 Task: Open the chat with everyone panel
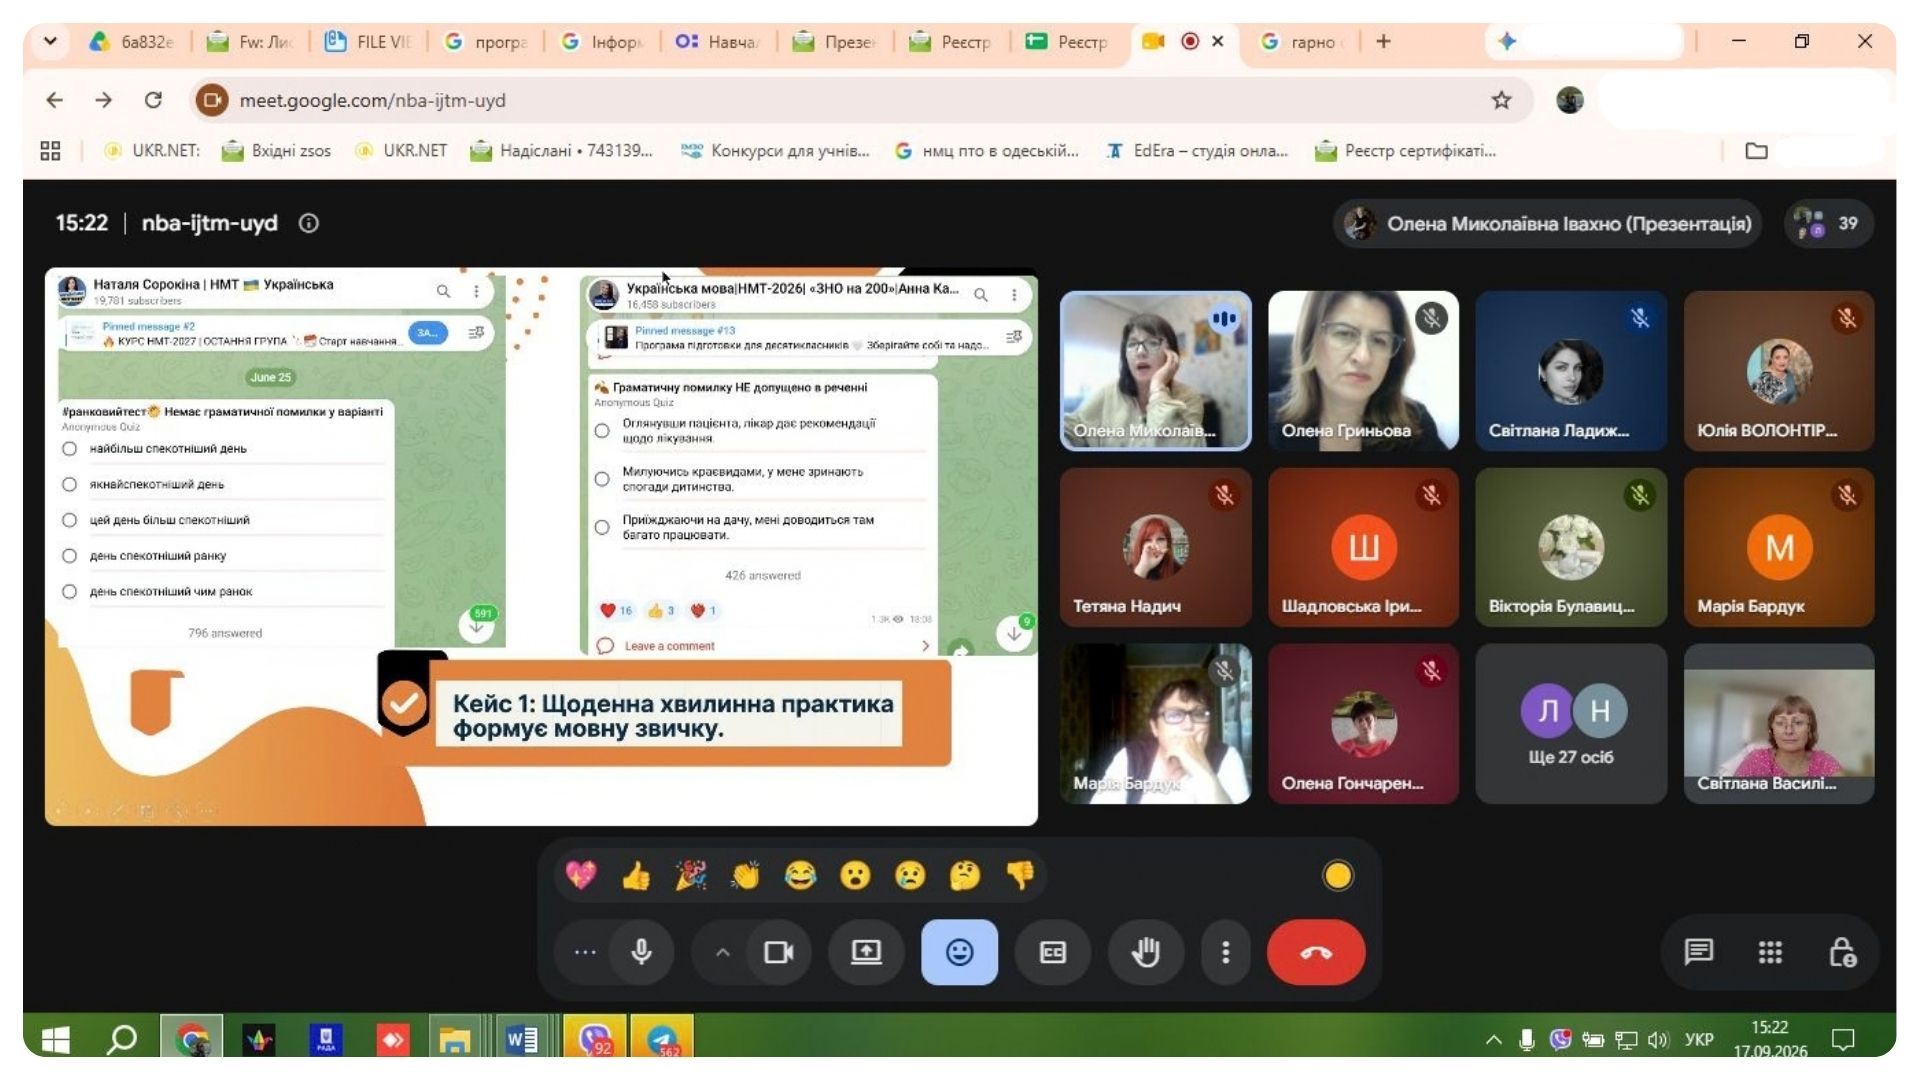(x=1698, y=952)
